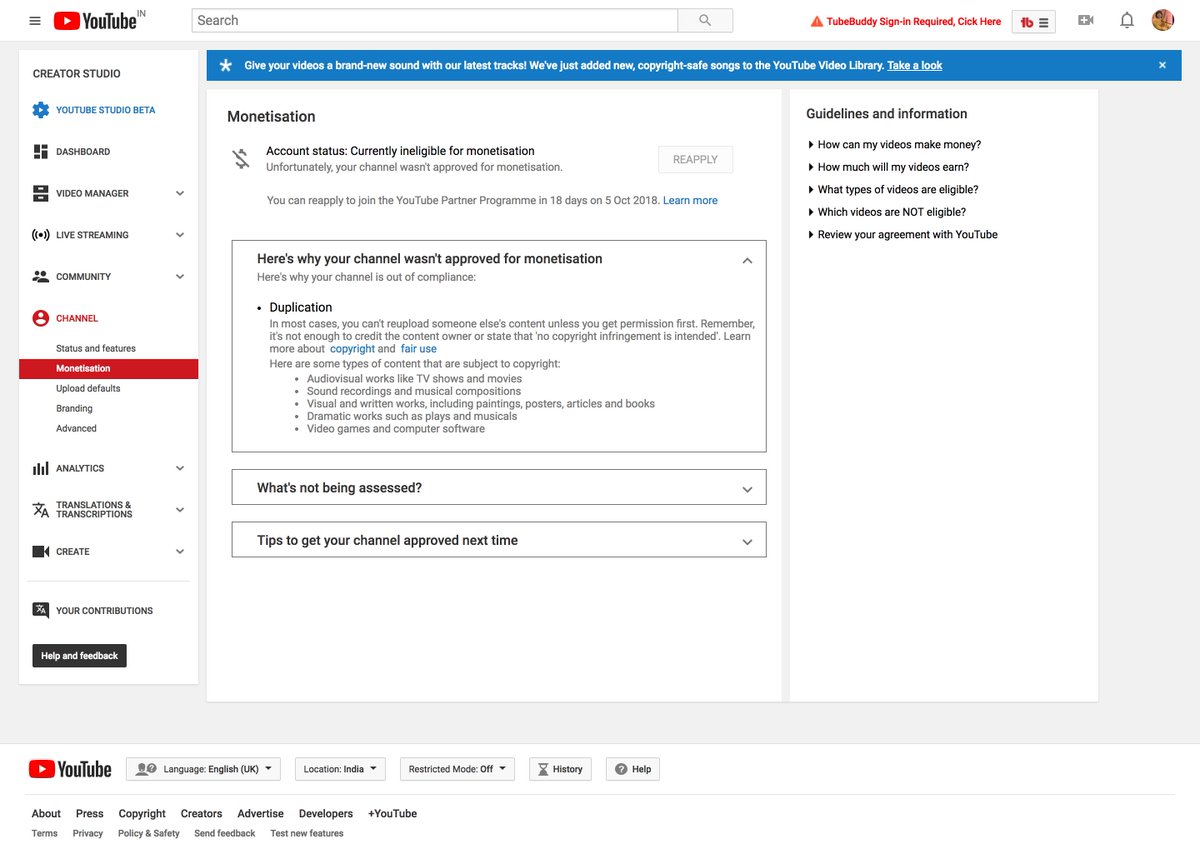1200x864 pixels.
Task: Click the Video Manager icon
Action: click(x=40, y=193)
